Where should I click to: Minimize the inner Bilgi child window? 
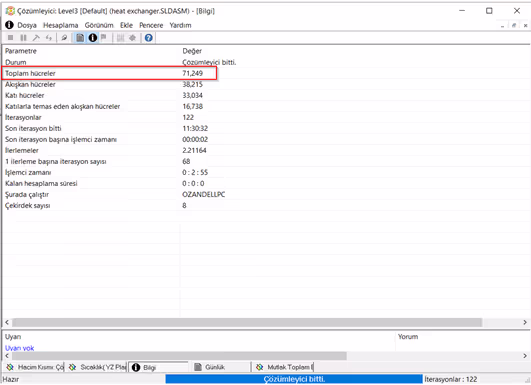coord(502,25)
